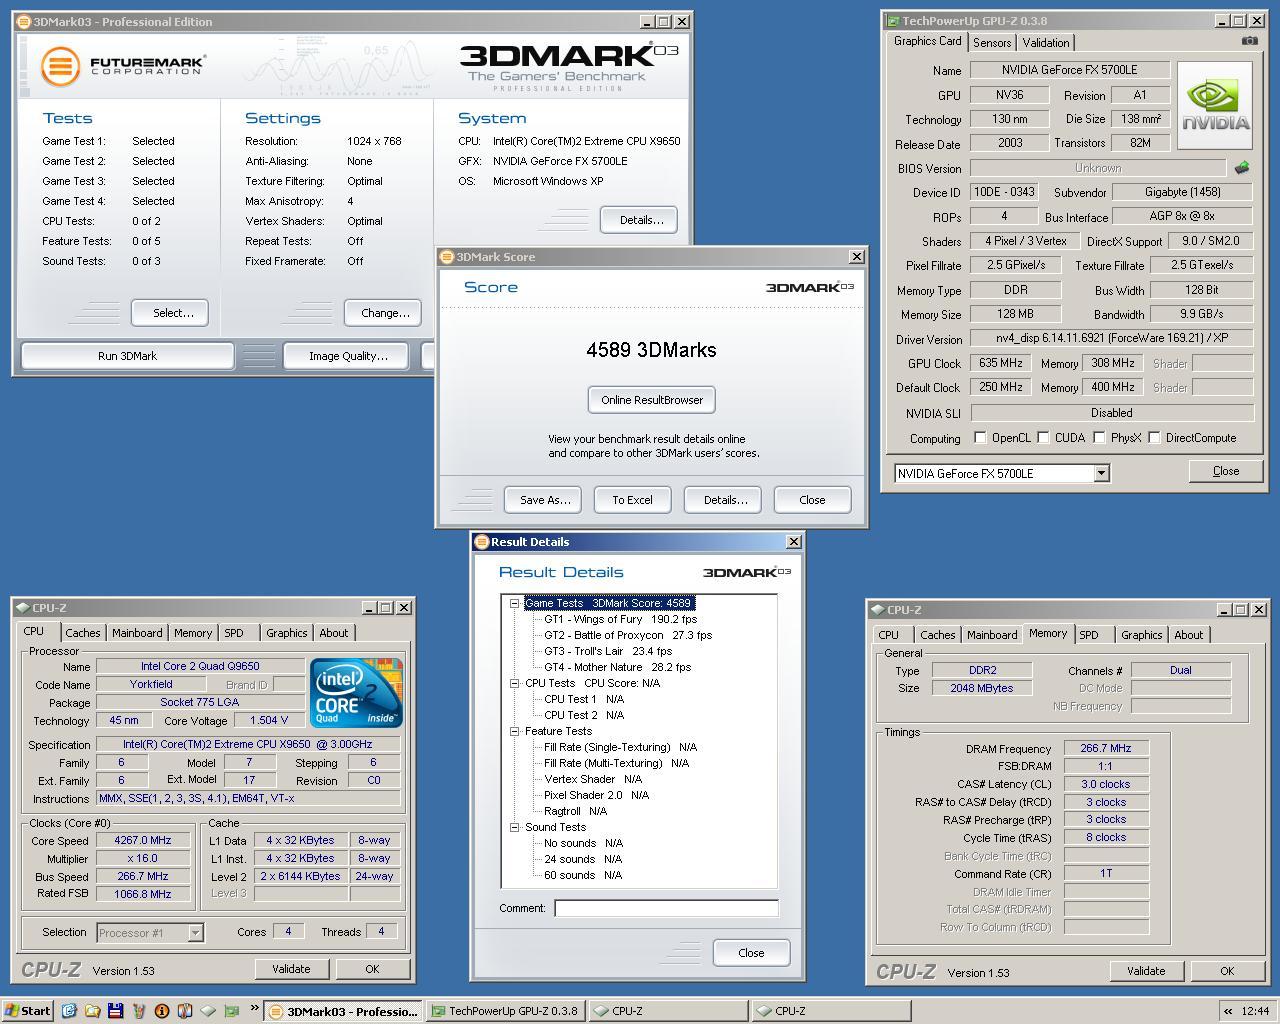The height and width of the screenshot is (1024, 1280).
Task: Open the folder icon in quick launch
Action: [92, 1011]
